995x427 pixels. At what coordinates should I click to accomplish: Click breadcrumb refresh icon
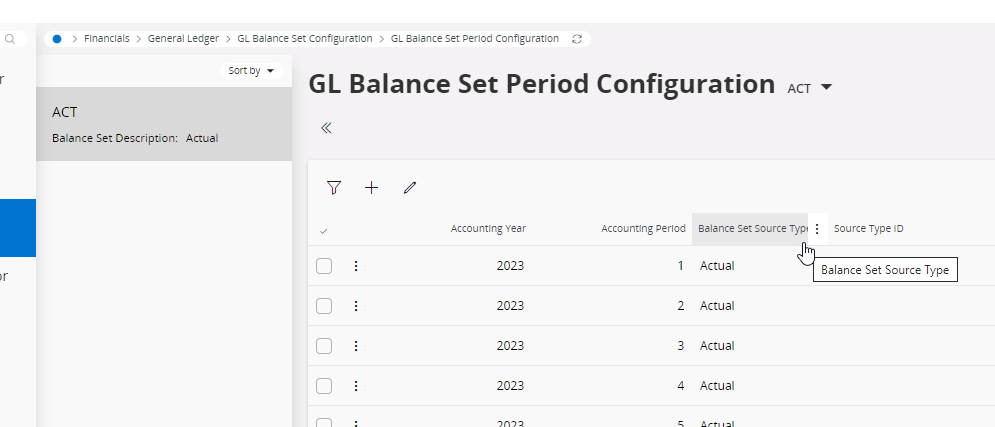[x=576, y=39]
